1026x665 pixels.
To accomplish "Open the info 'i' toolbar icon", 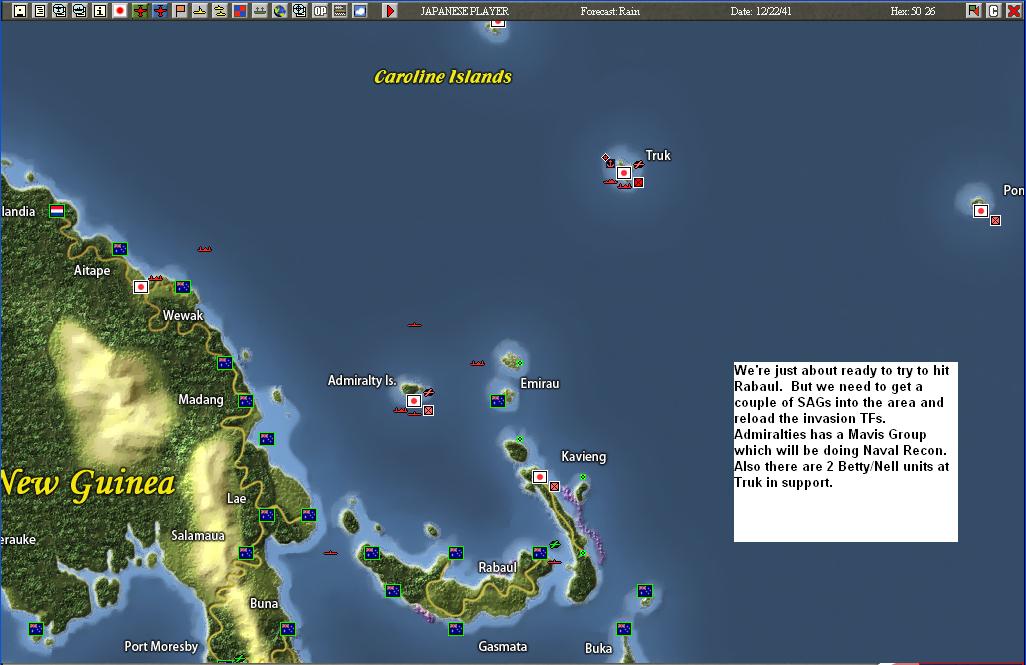I will pyautogui.click(x=99, y=10).
